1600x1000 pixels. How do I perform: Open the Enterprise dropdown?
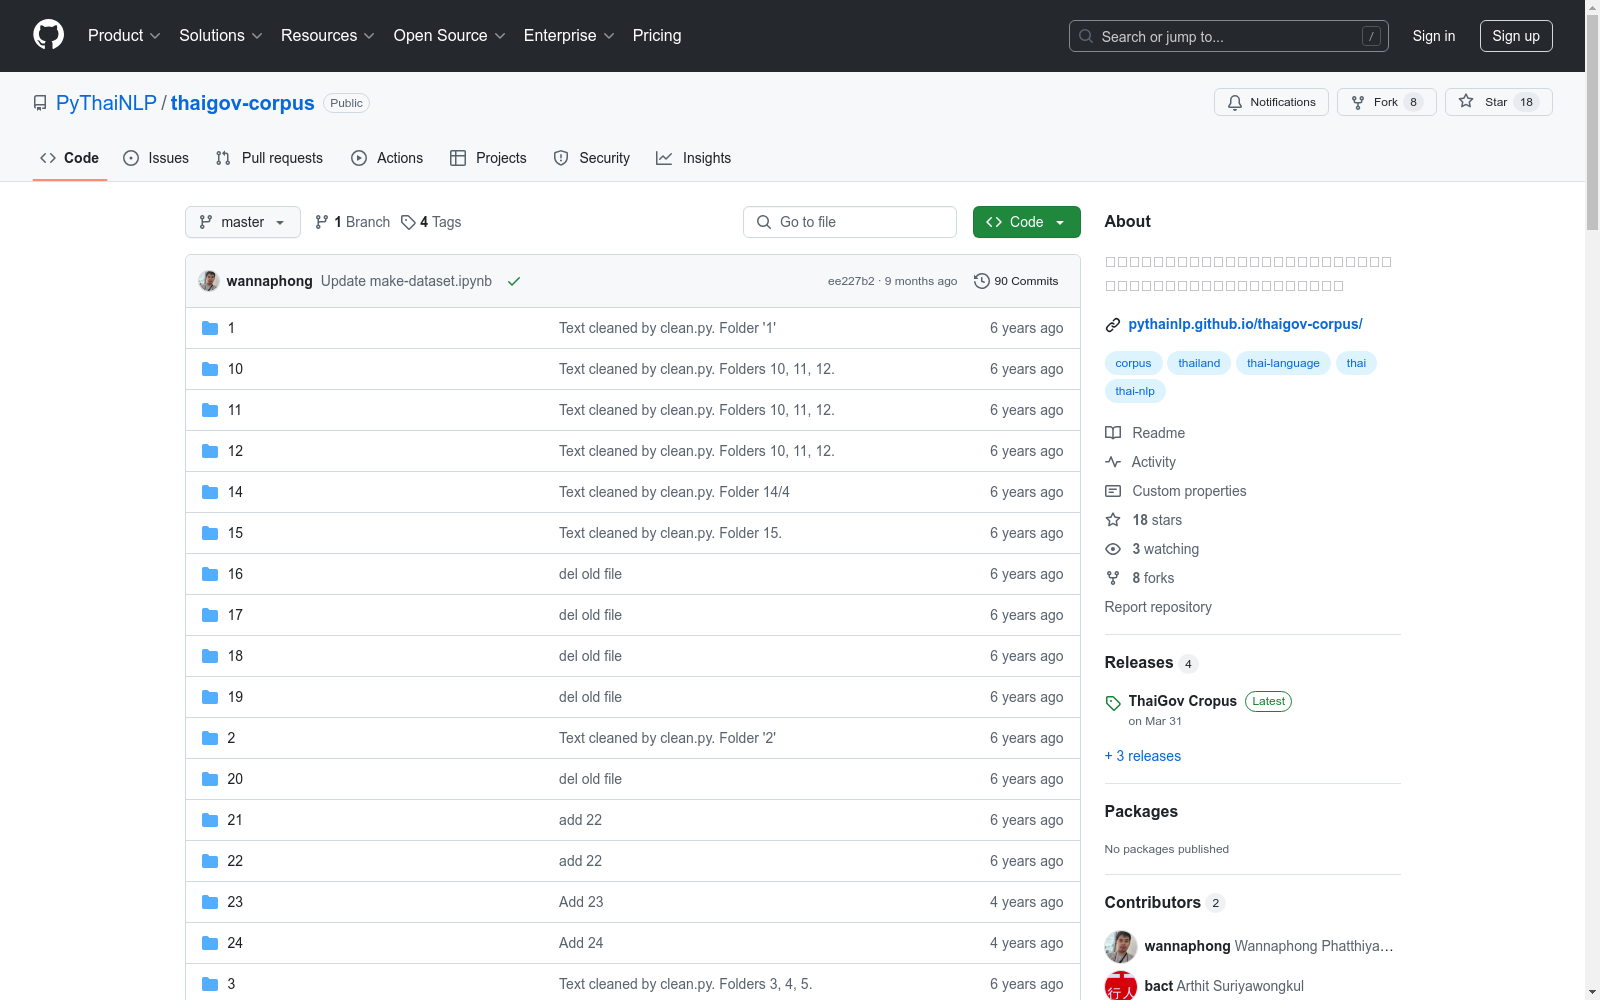coord(569,36)
